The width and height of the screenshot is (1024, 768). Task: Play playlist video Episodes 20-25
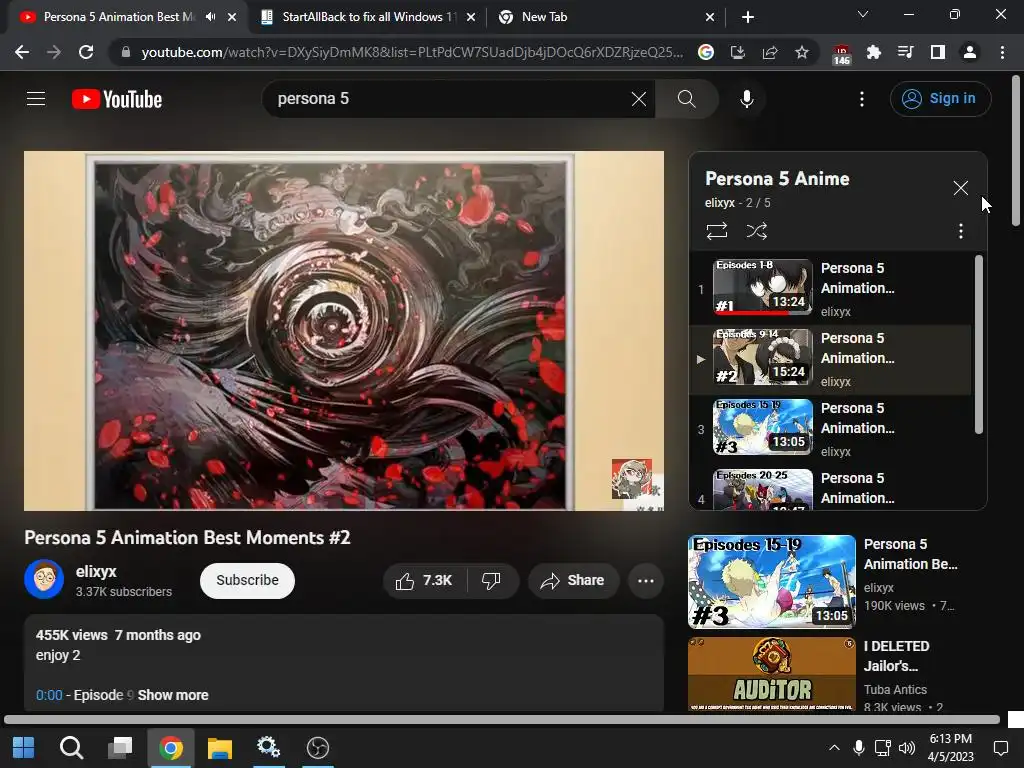click(x=762, y=489)
